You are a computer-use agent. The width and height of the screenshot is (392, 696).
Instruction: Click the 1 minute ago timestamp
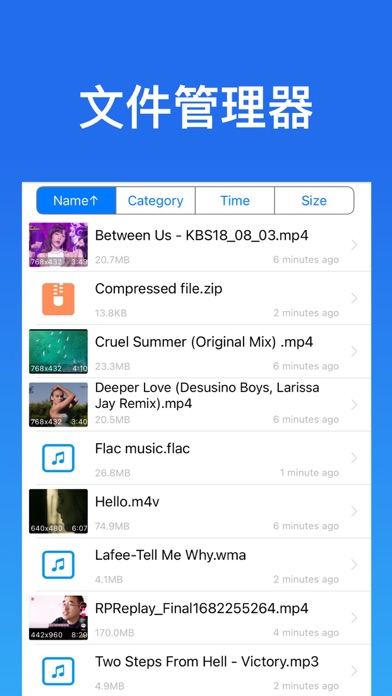tap(309, 473)
